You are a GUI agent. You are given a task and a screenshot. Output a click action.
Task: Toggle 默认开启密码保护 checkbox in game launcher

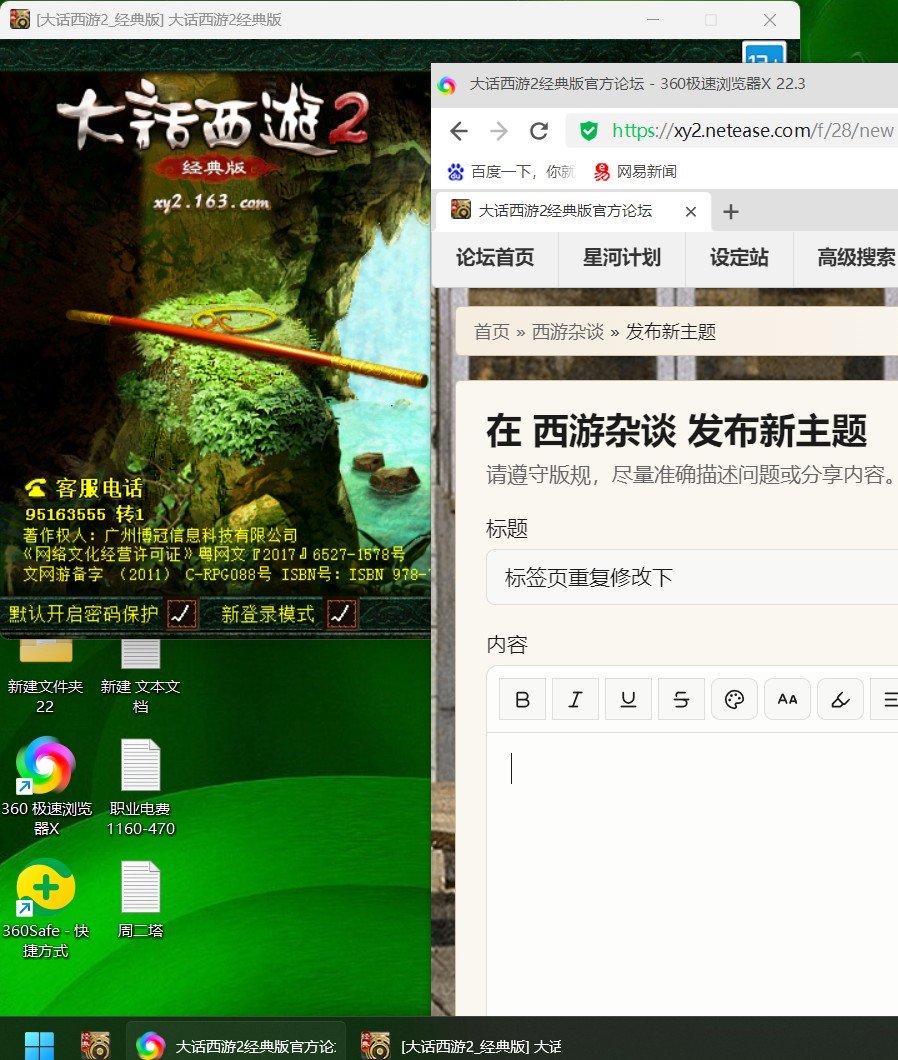(x=182, y=614)
